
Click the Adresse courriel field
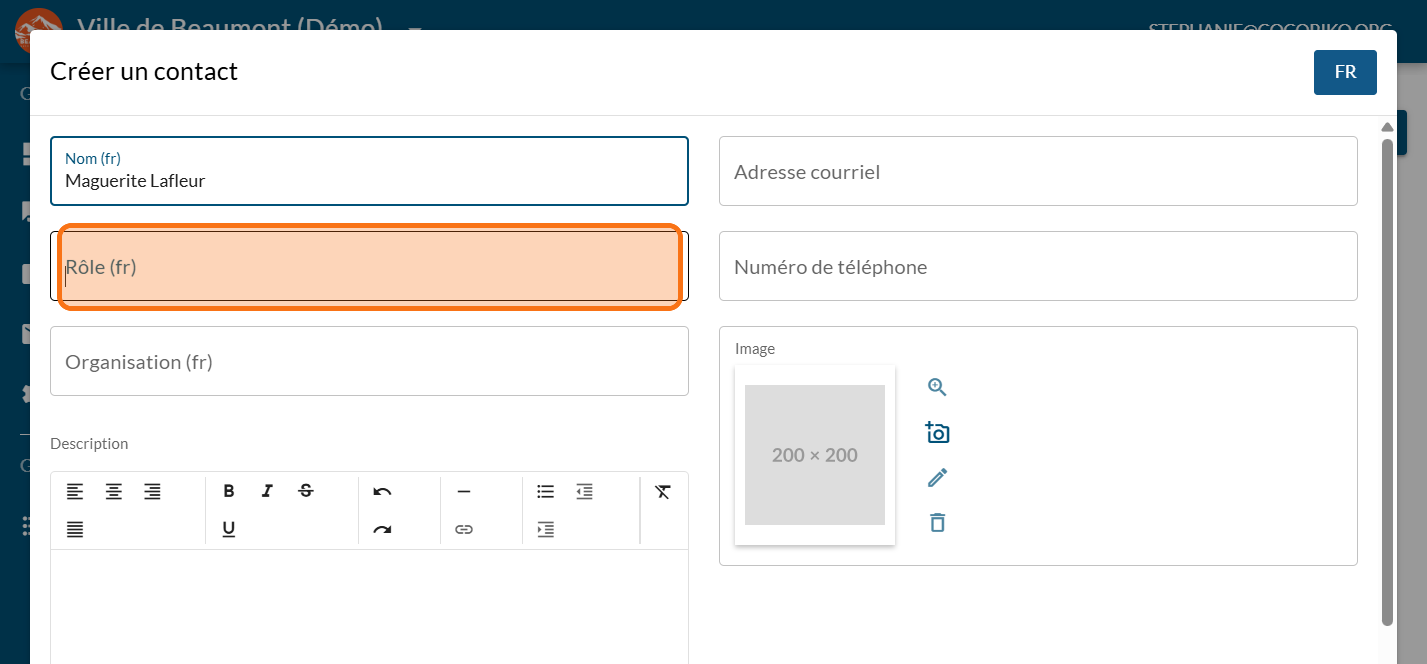[1037, 172]
